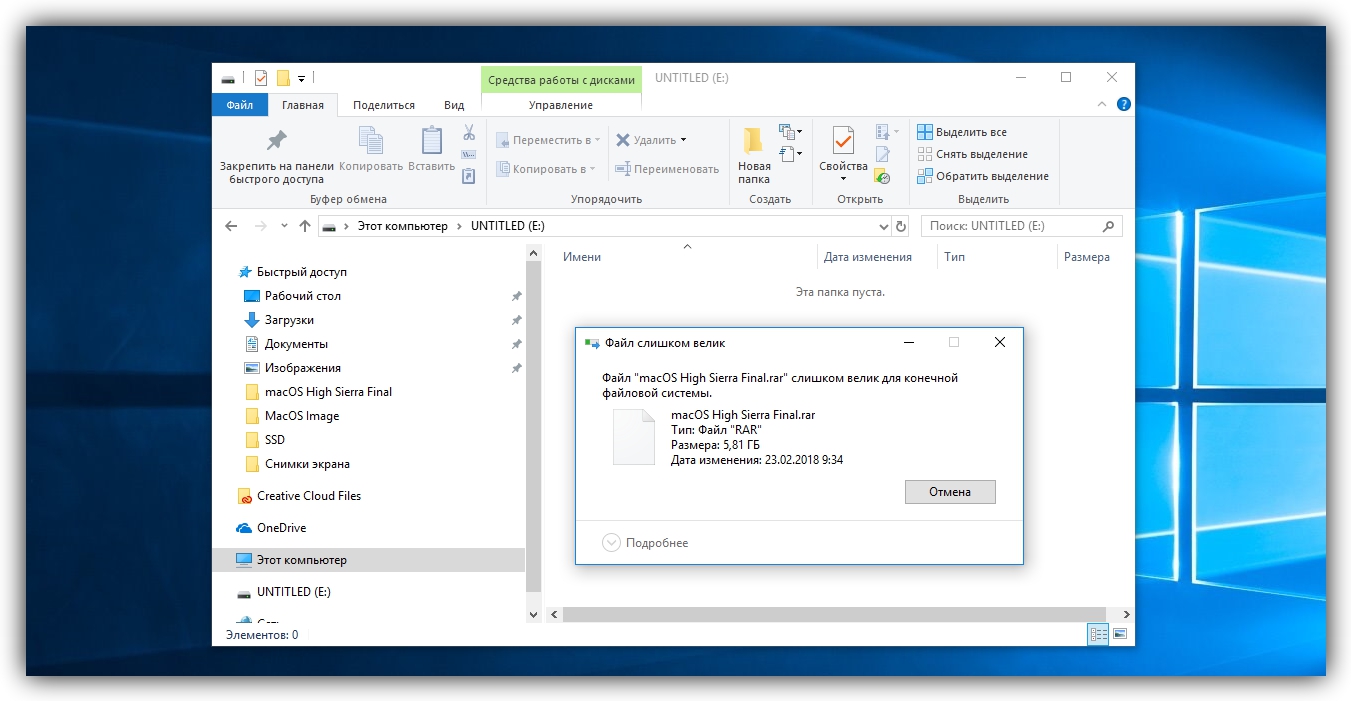Screen dimensions: 1351x701
Task: Click Этот компьютер in the address bar
Action: pos(403,226)
